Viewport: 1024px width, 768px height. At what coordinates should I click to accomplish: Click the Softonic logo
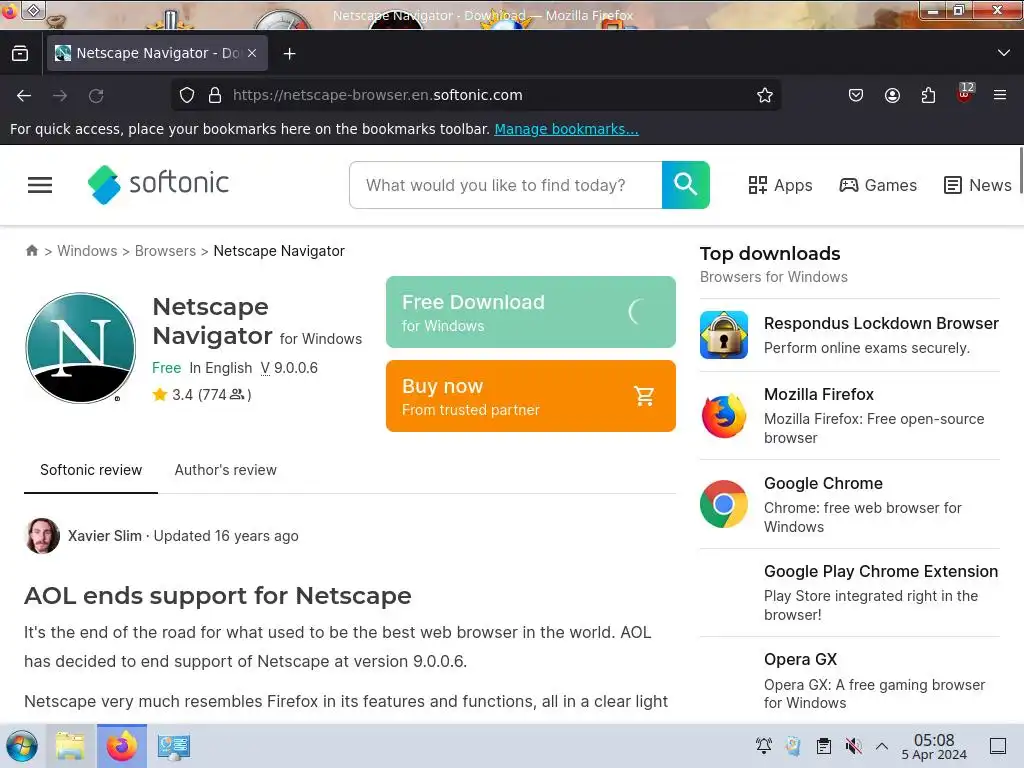click(158, 184)
